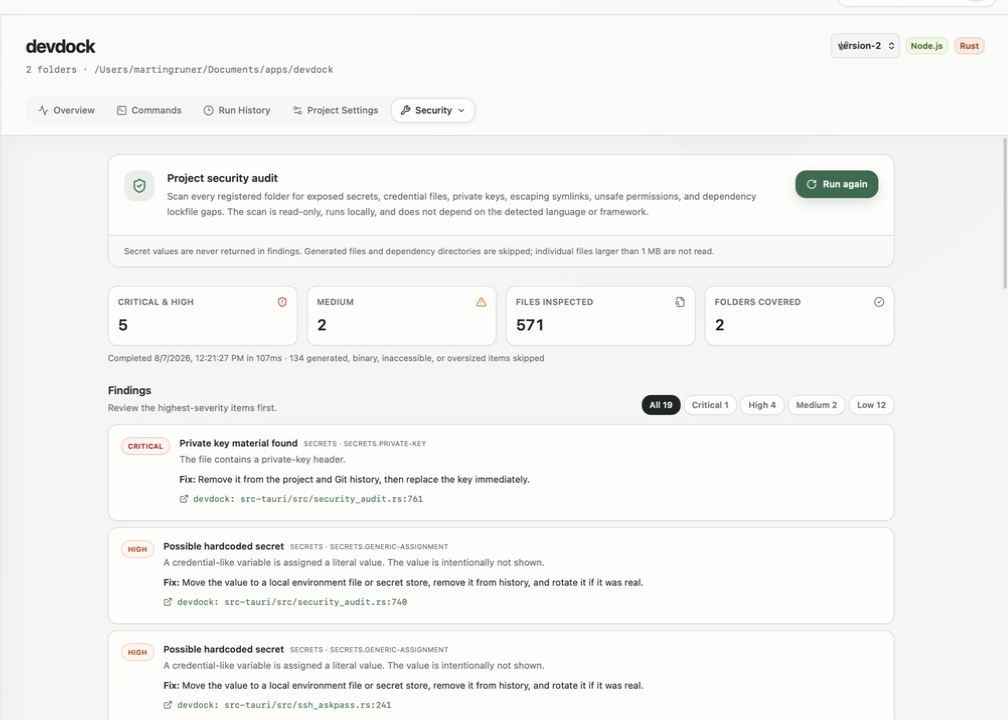Click the Project Settings sliders icon
Image resolution: width=1008 pixels, height=720 pixels.
(297, 111)
